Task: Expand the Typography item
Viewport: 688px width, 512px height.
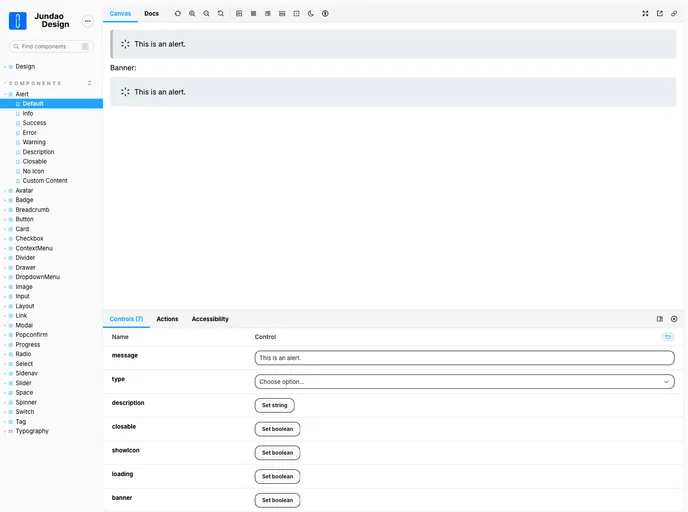Action: pyautogui.click(x=32, y=431)
